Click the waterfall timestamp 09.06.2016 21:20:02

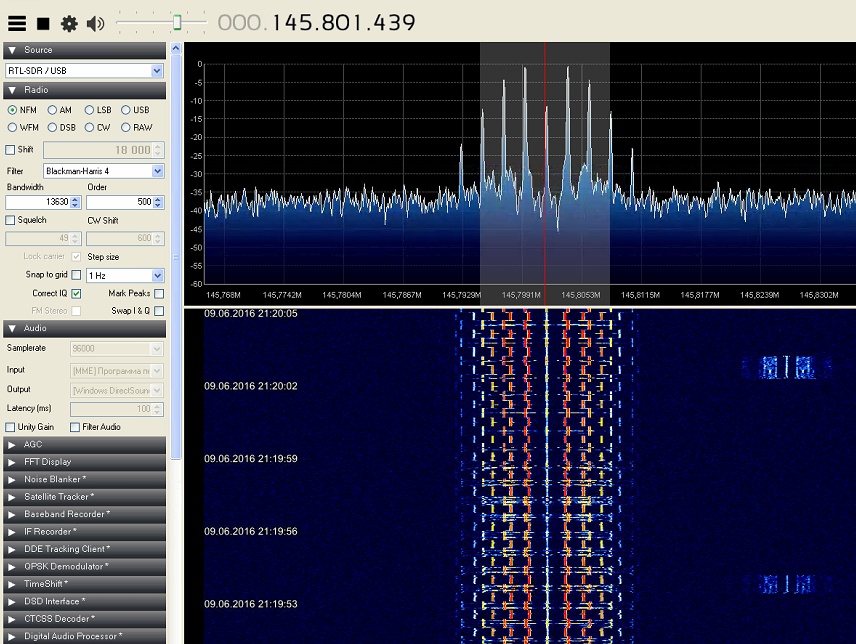[251, 386]
